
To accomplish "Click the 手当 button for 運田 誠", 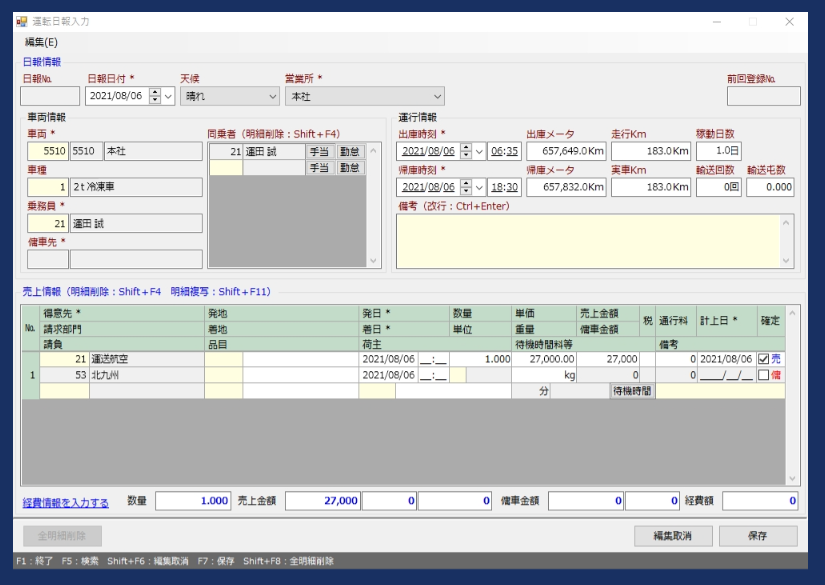I will (319, 151).
